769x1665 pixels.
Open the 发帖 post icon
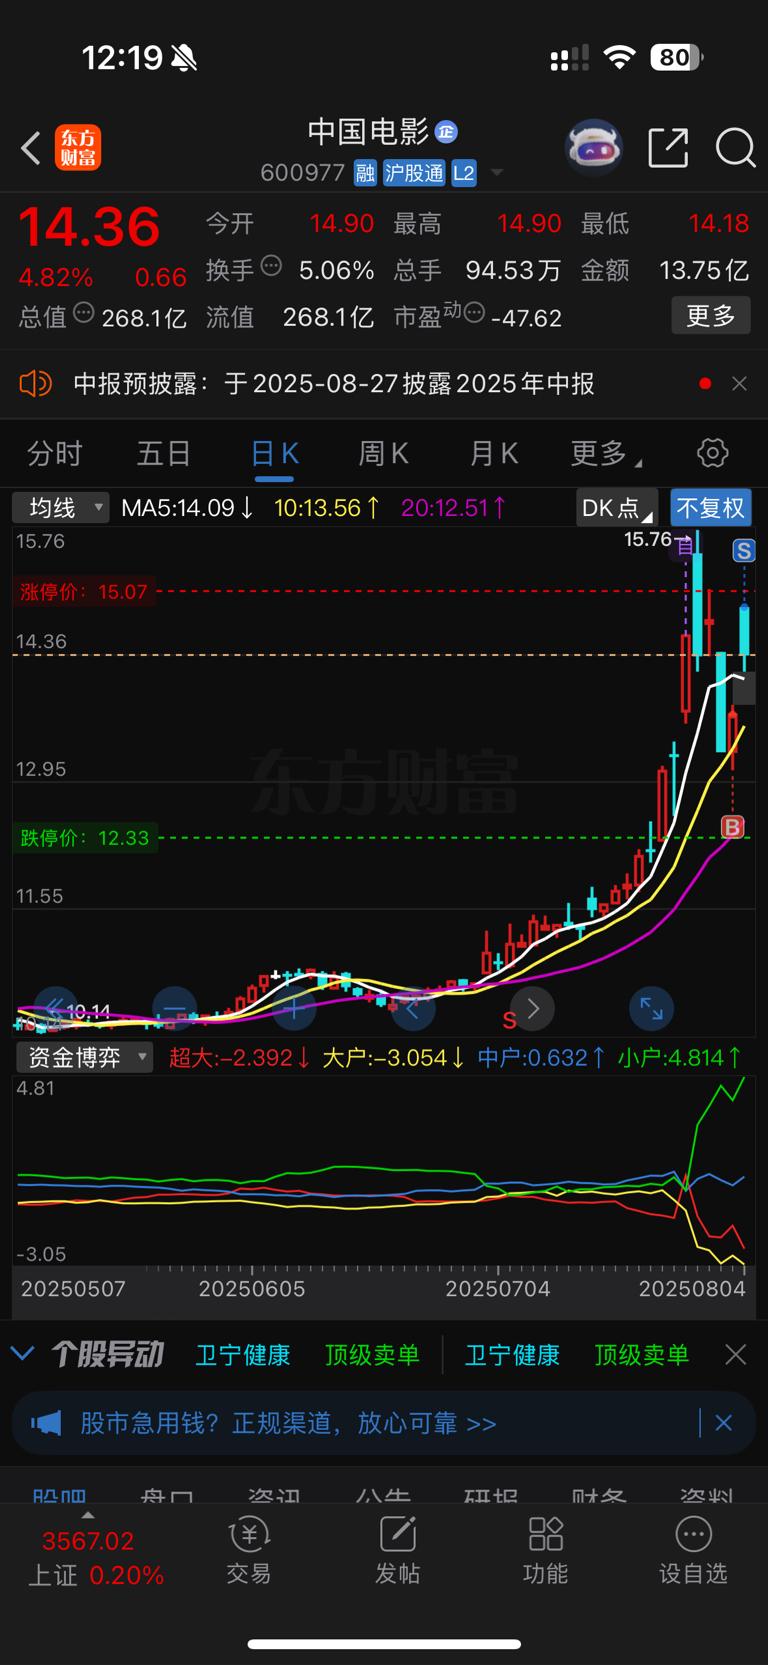coord(397,1550)
